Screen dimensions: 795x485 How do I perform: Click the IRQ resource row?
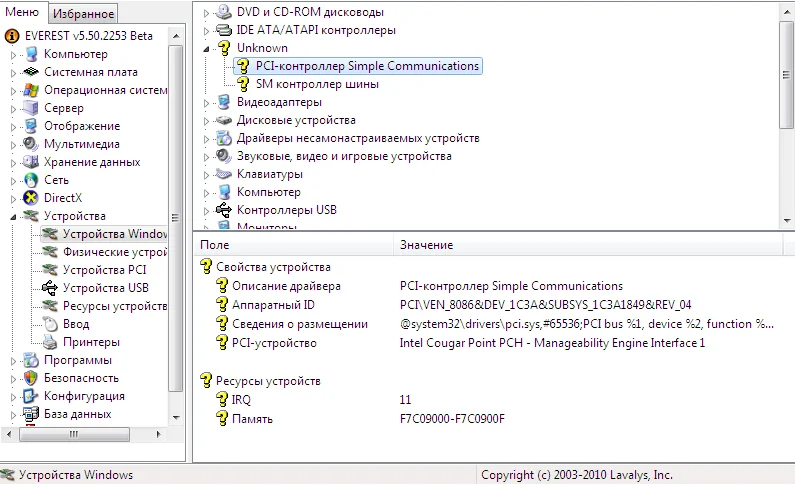241,400
